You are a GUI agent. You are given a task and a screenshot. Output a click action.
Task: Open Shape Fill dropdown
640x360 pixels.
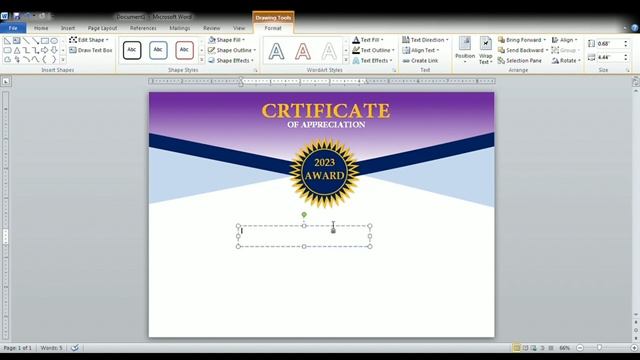(x=227, y=40)
